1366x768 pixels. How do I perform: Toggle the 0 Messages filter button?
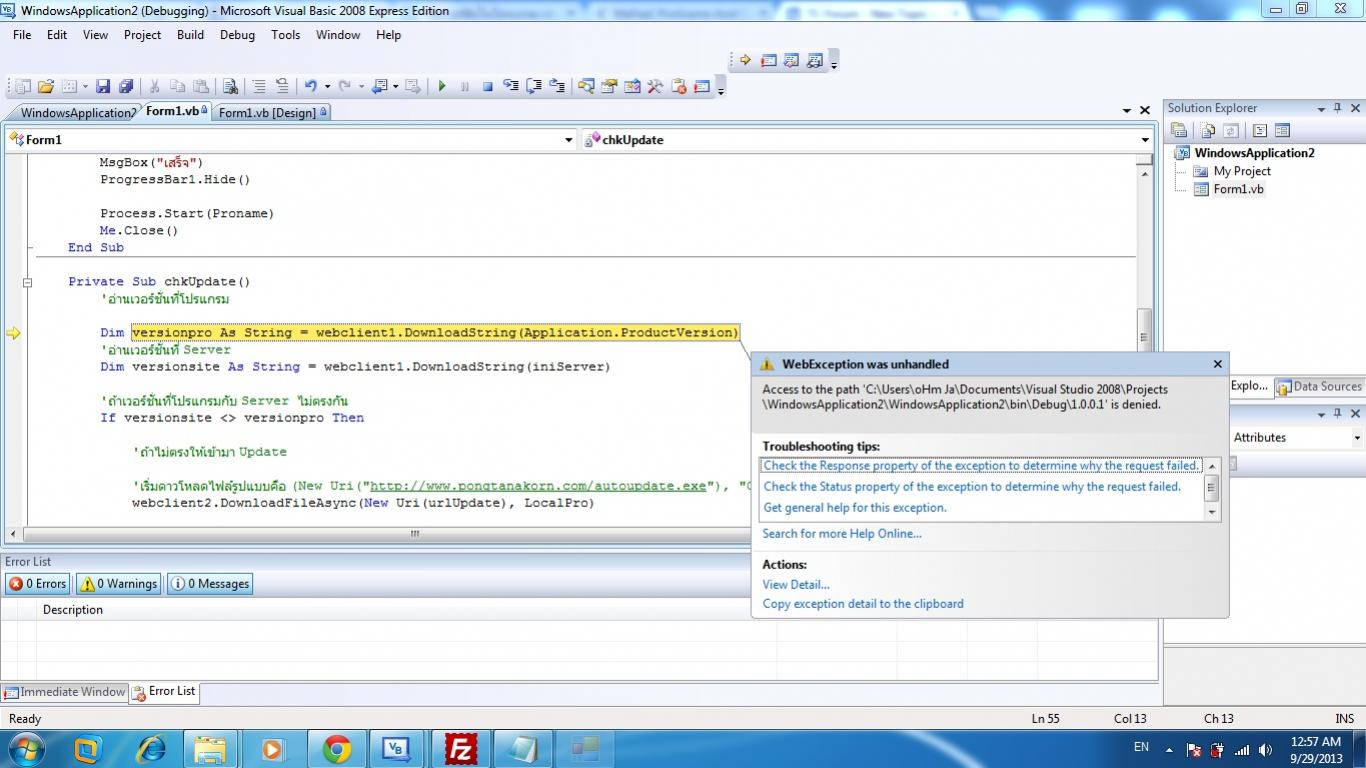point(209,584)
